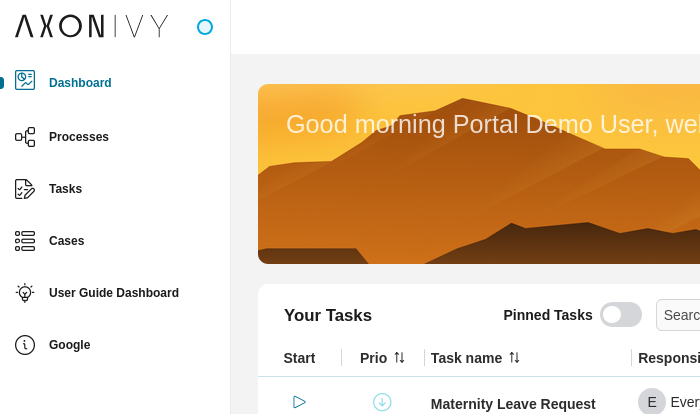Click the Tasks checklist-and-pencil icon
This screenshot has height=414, width=700.
pyautogui.click(x=25, y=189)
